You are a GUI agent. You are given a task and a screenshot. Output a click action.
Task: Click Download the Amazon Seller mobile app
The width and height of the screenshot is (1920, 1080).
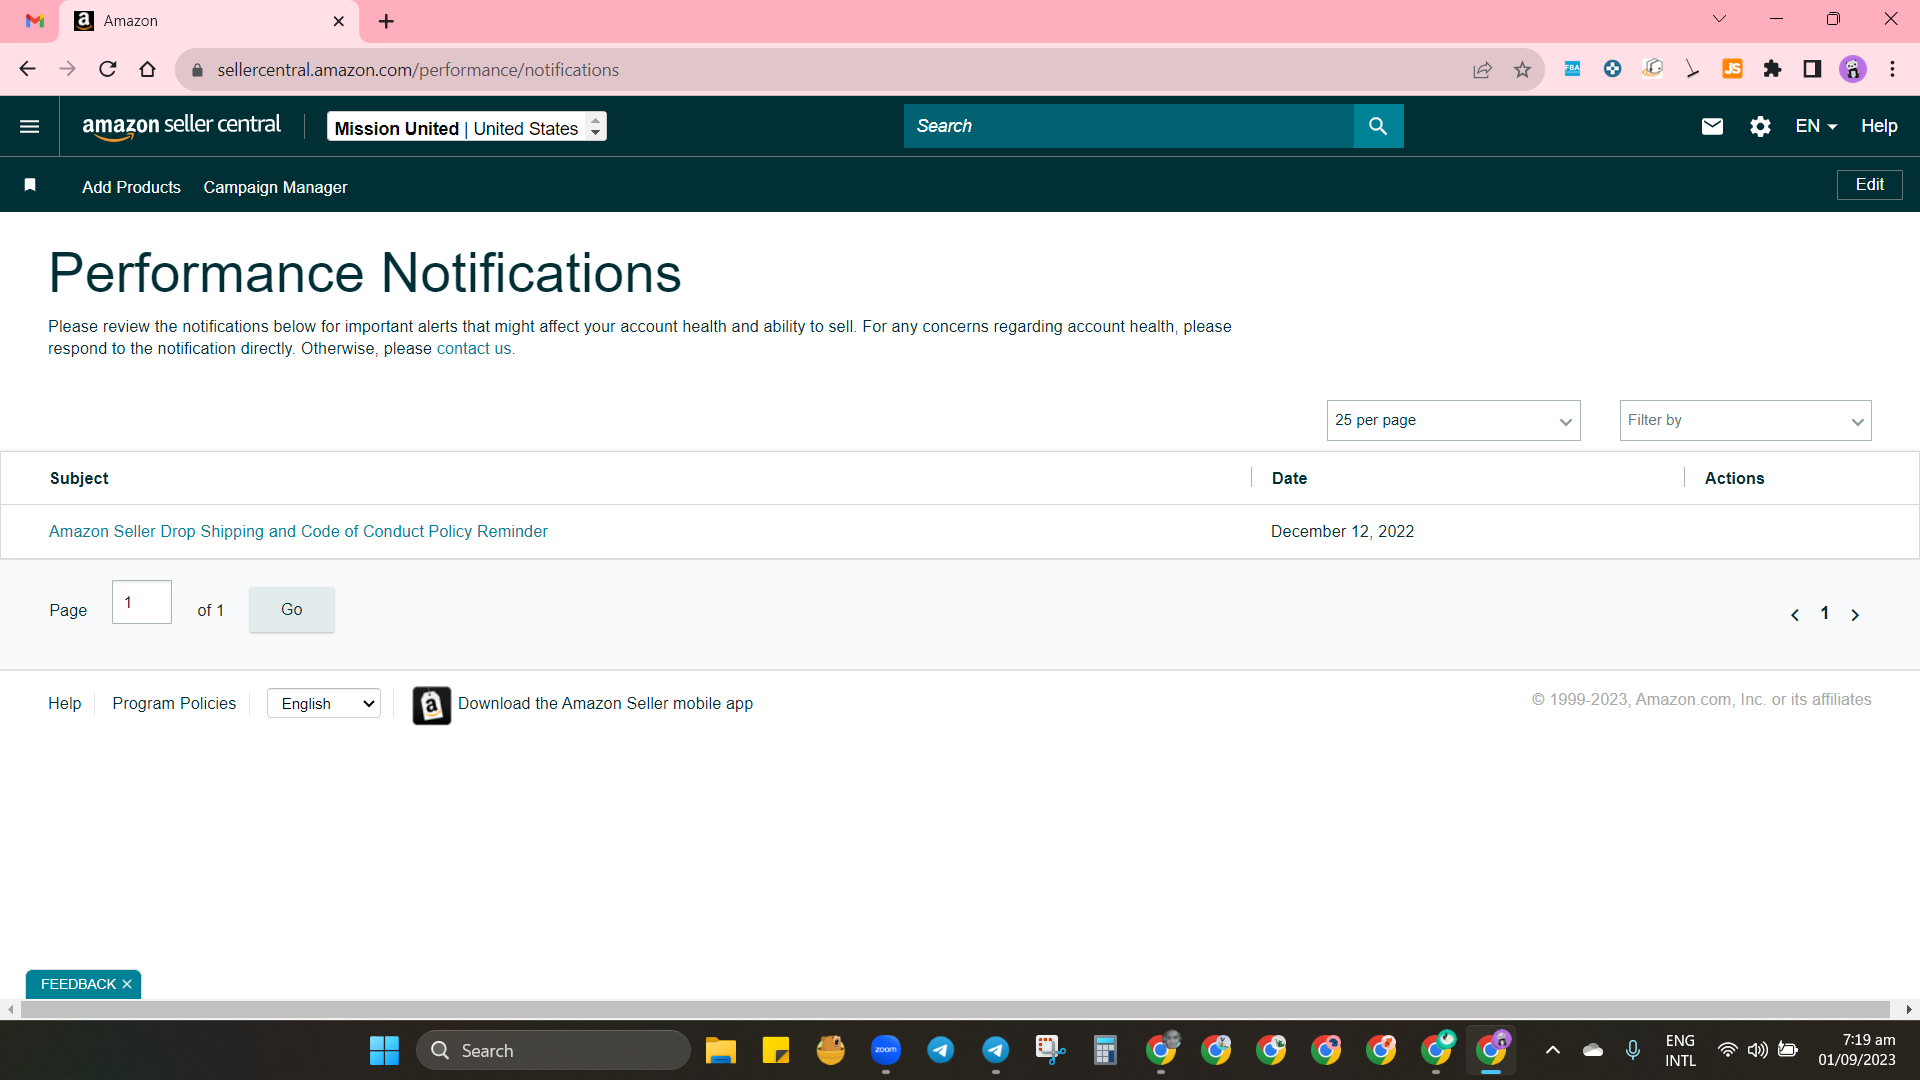pos(605,703)
